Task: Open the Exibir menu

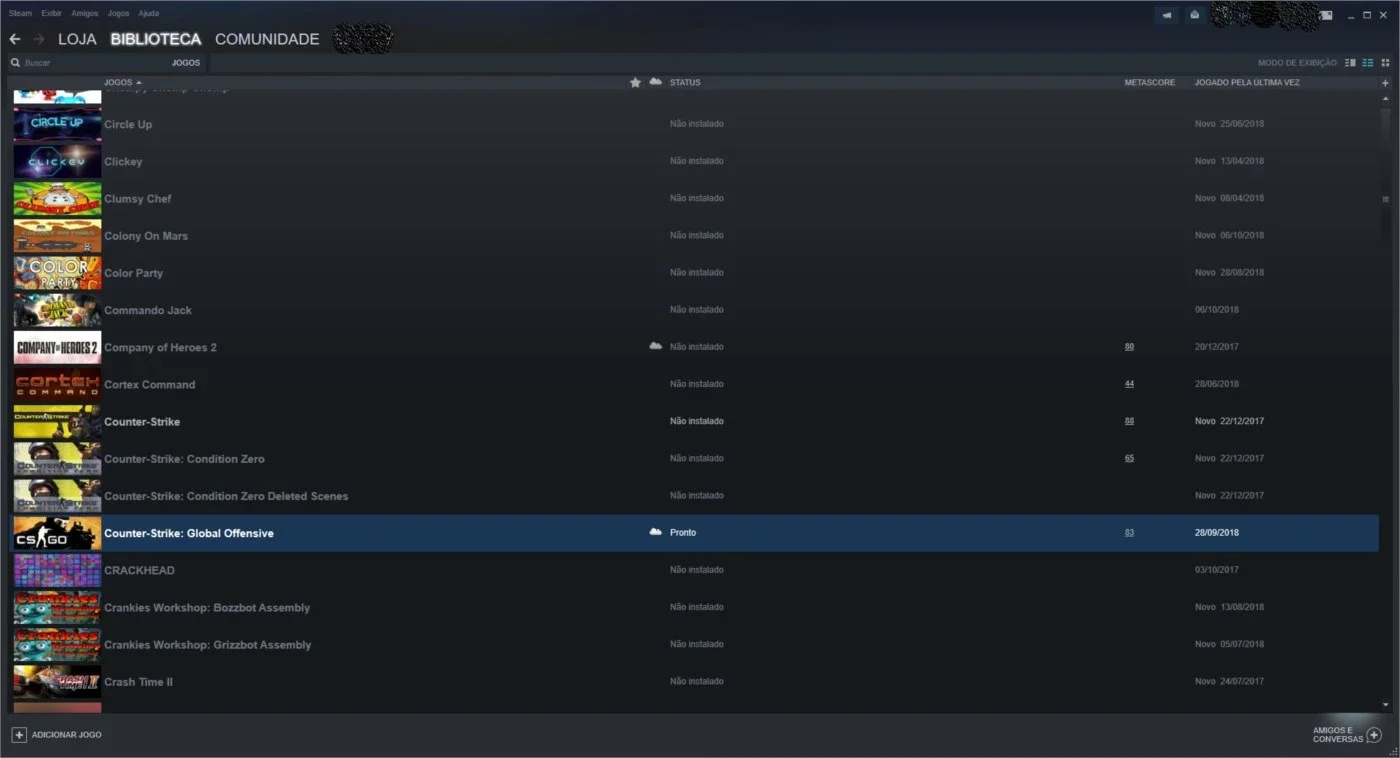Action: pos(51,13)
